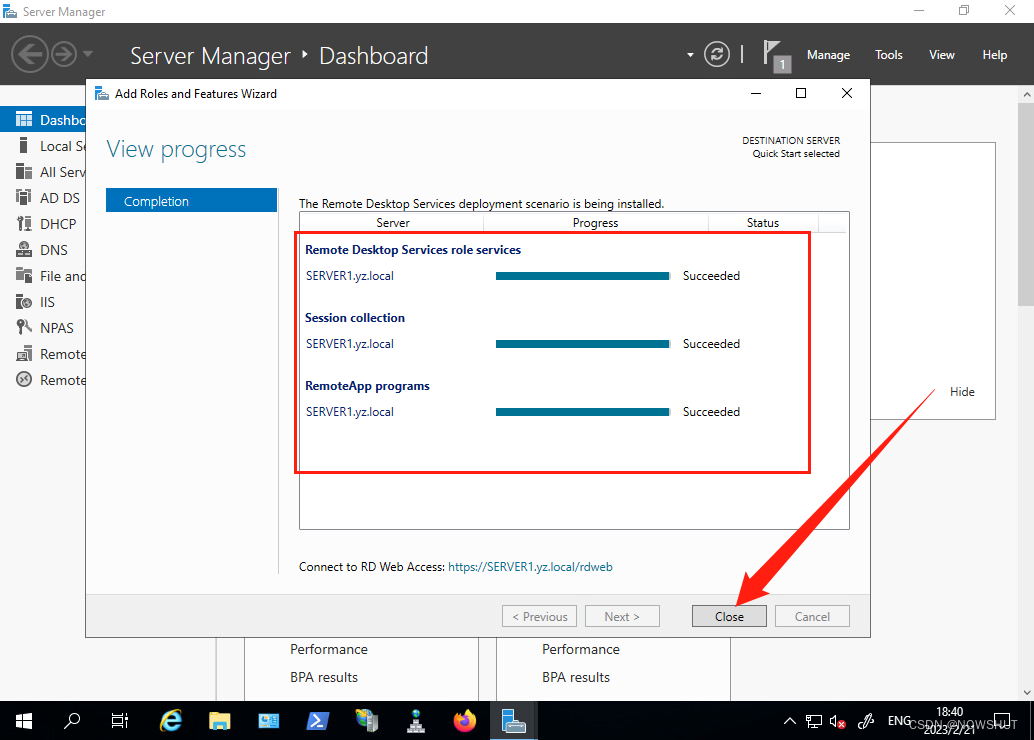
Task: Click progress bar for role services
Action: 583,276
